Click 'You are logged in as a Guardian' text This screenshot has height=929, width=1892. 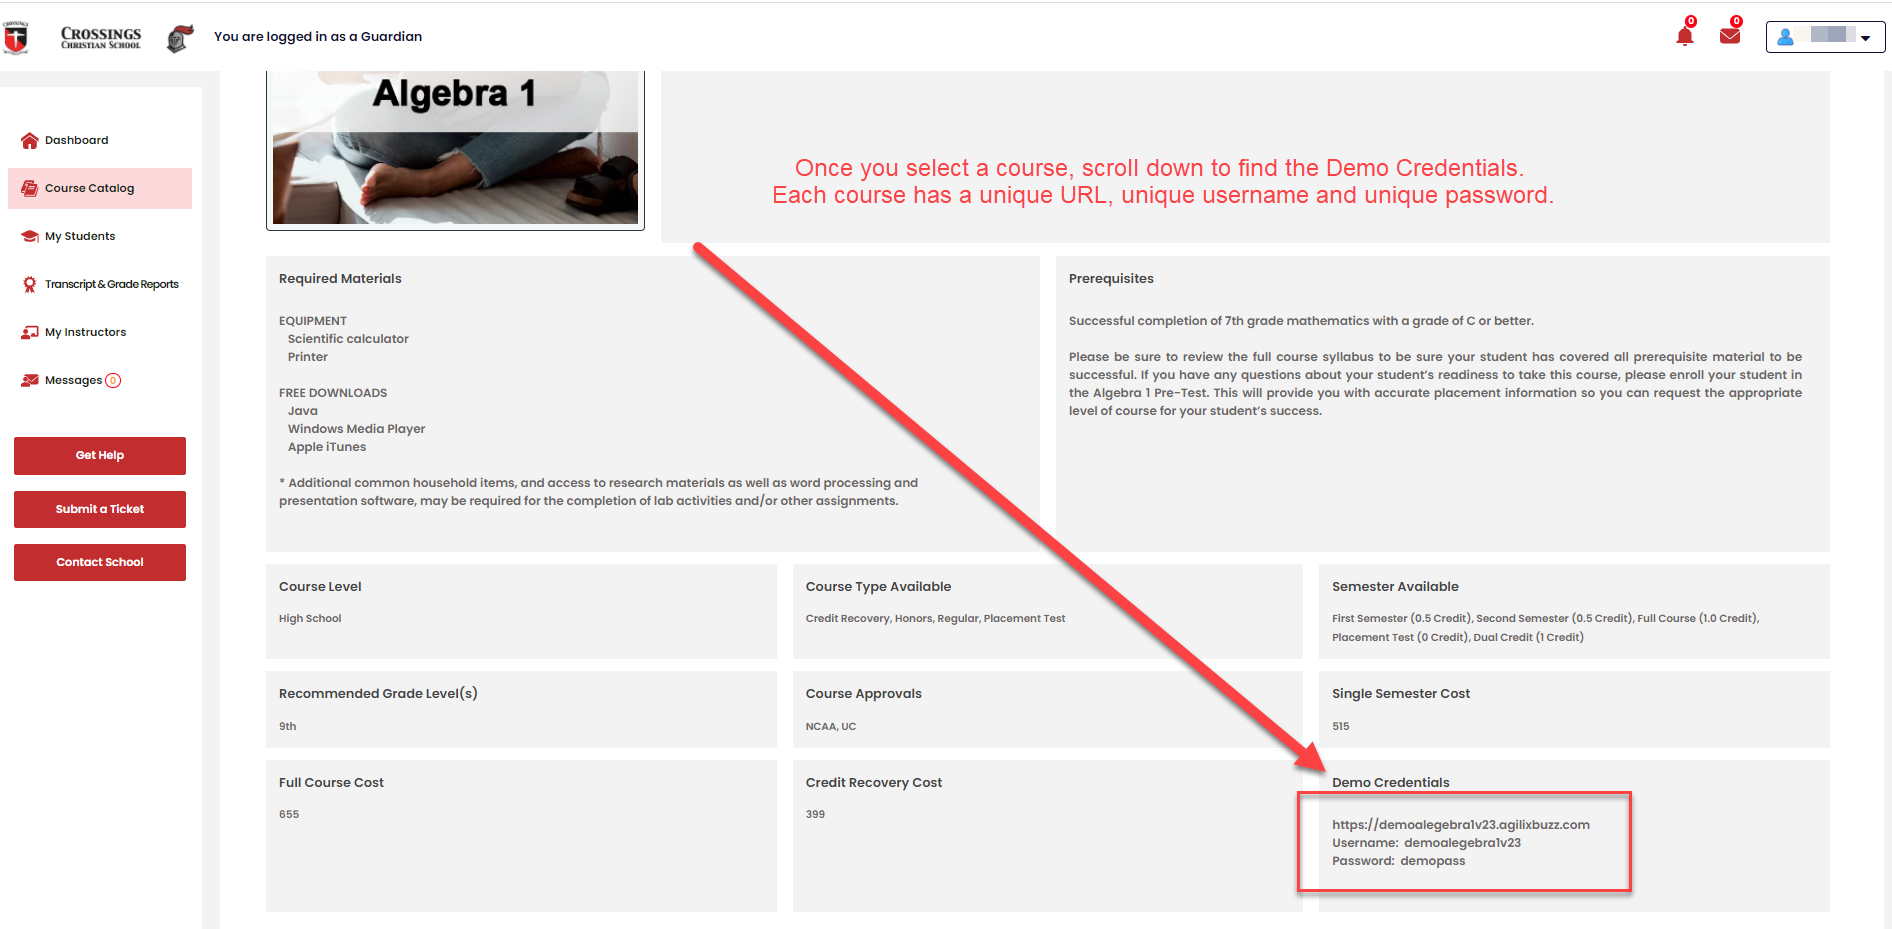(318, 36)
